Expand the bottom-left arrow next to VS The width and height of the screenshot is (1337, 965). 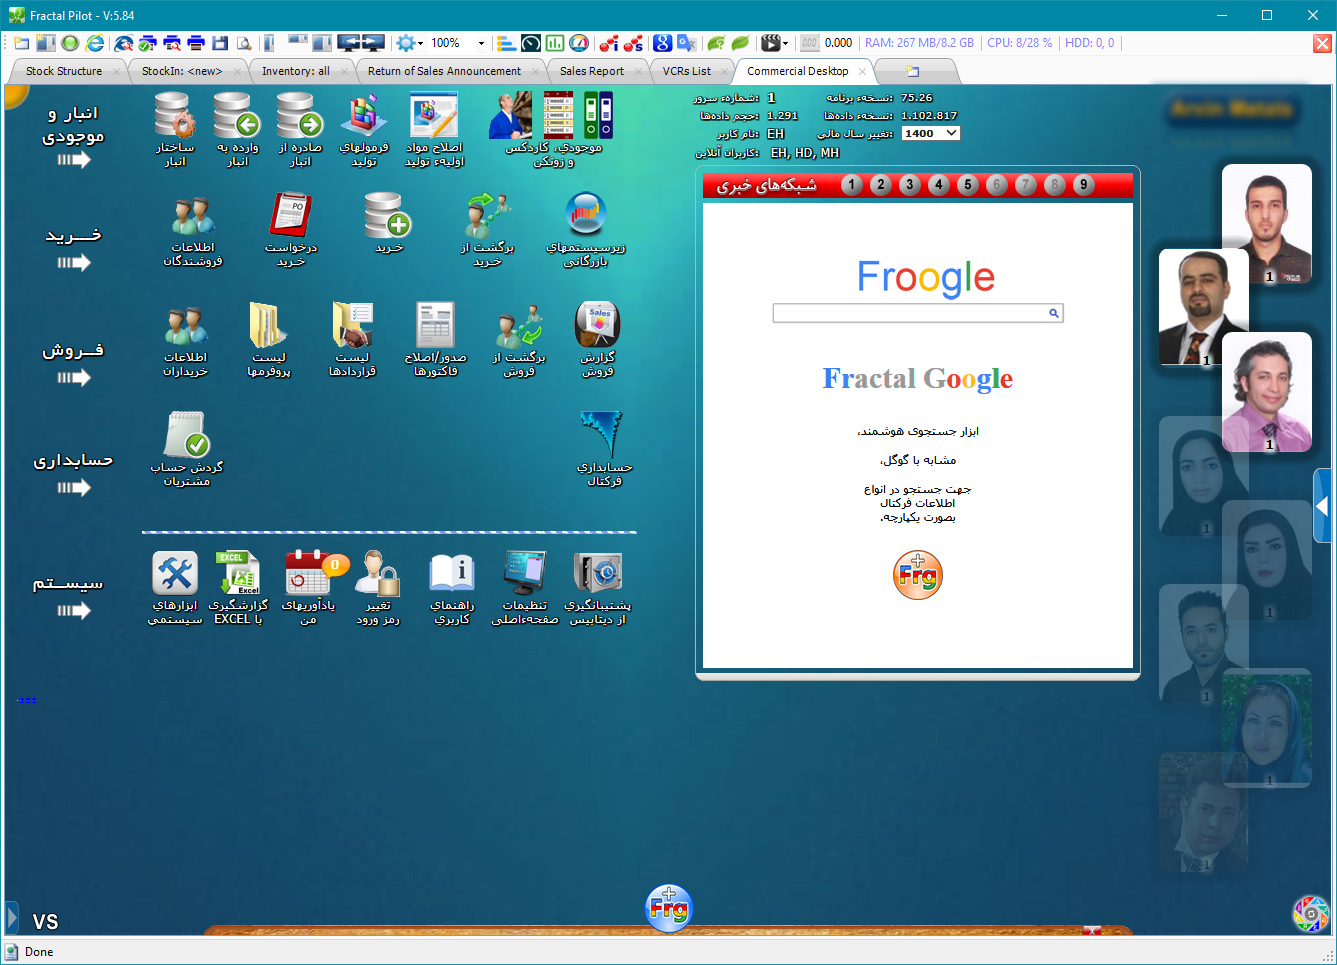coord(12,918)
